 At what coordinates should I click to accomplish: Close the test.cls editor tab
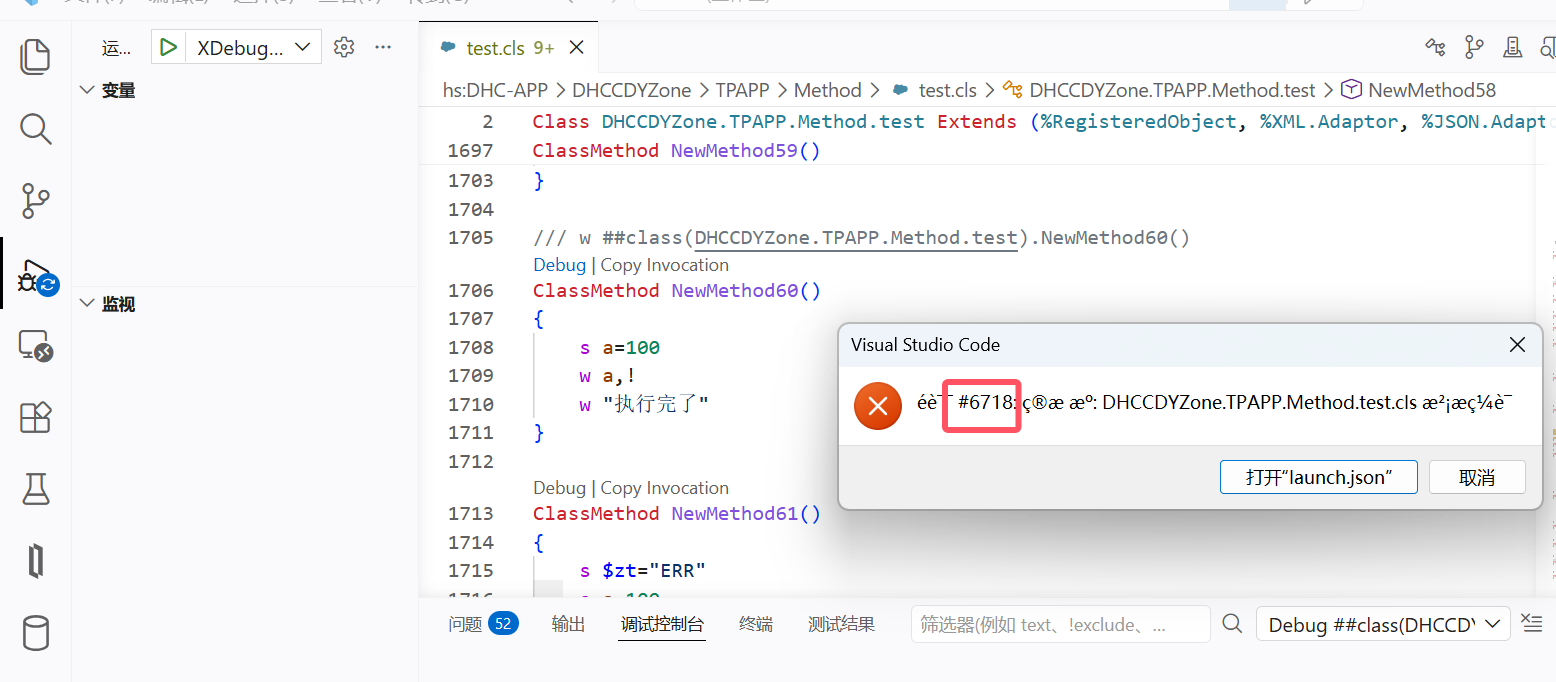576,48
